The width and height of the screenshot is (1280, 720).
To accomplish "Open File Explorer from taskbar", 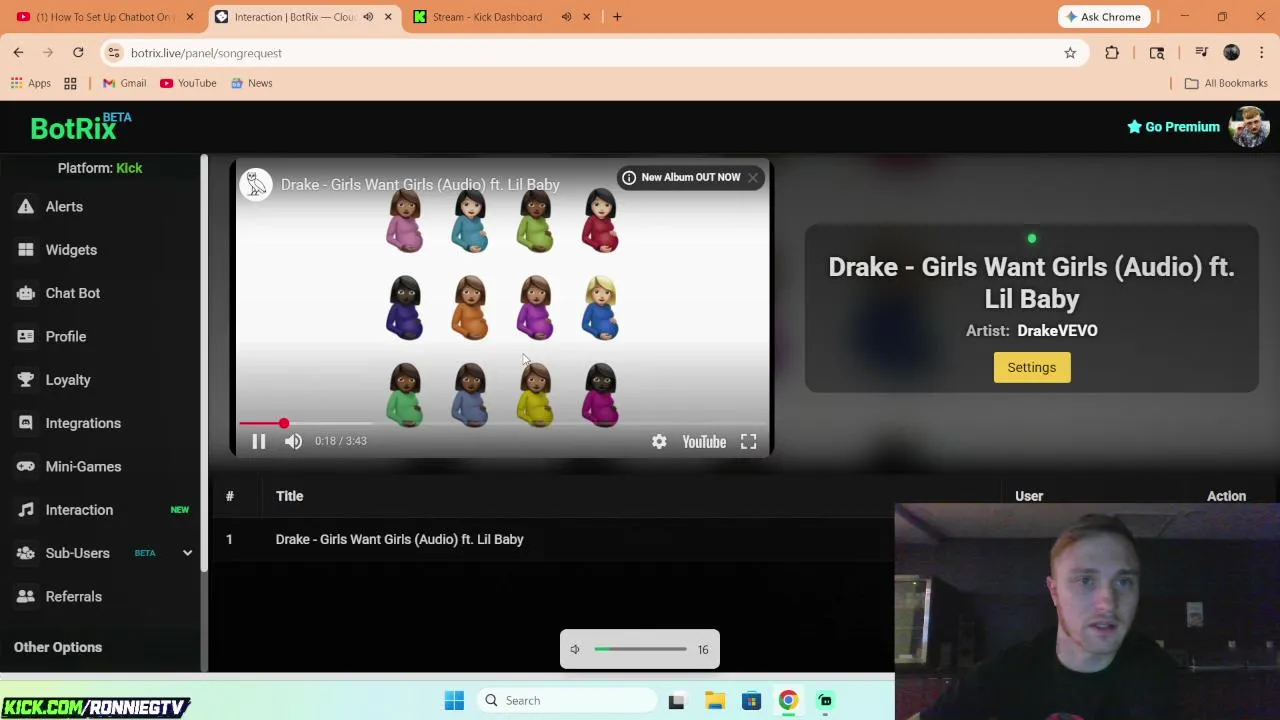I will point(714,701).
